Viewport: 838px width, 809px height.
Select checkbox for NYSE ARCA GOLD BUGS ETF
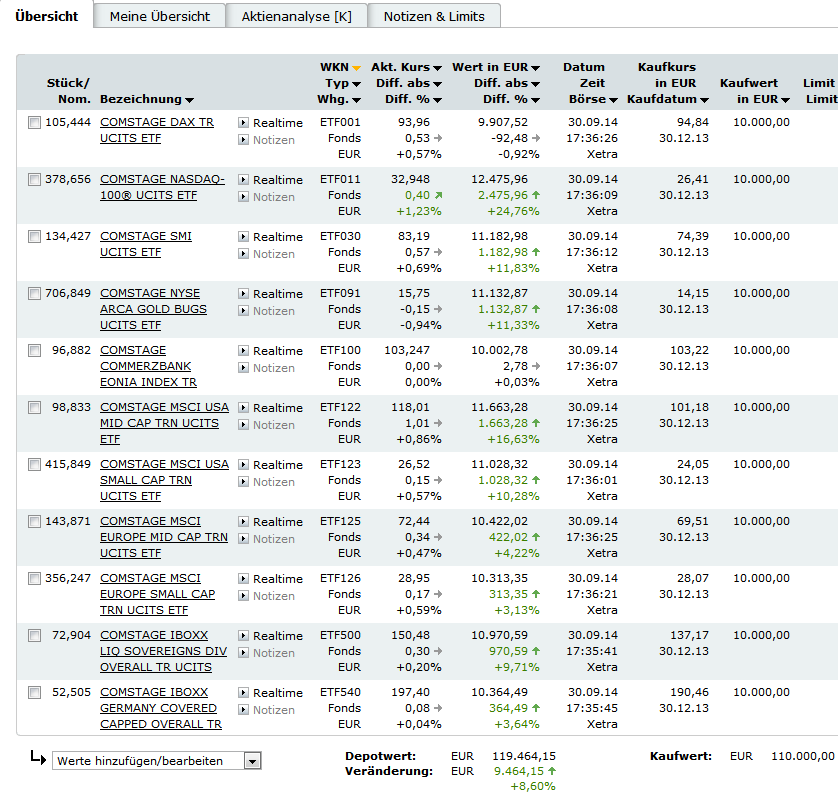pyautogui.click(x=34, y=294)
